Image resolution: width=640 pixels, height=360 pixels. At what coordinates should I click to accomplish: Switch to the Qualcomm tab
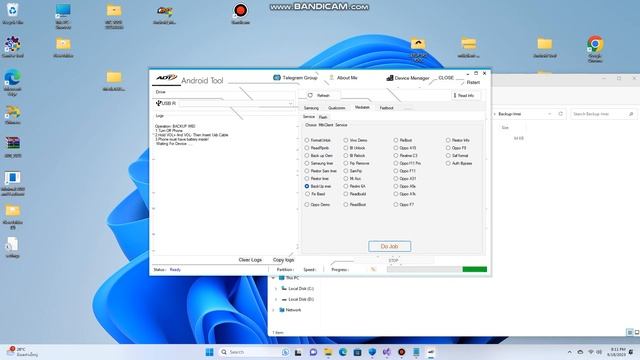pos(337,108)
